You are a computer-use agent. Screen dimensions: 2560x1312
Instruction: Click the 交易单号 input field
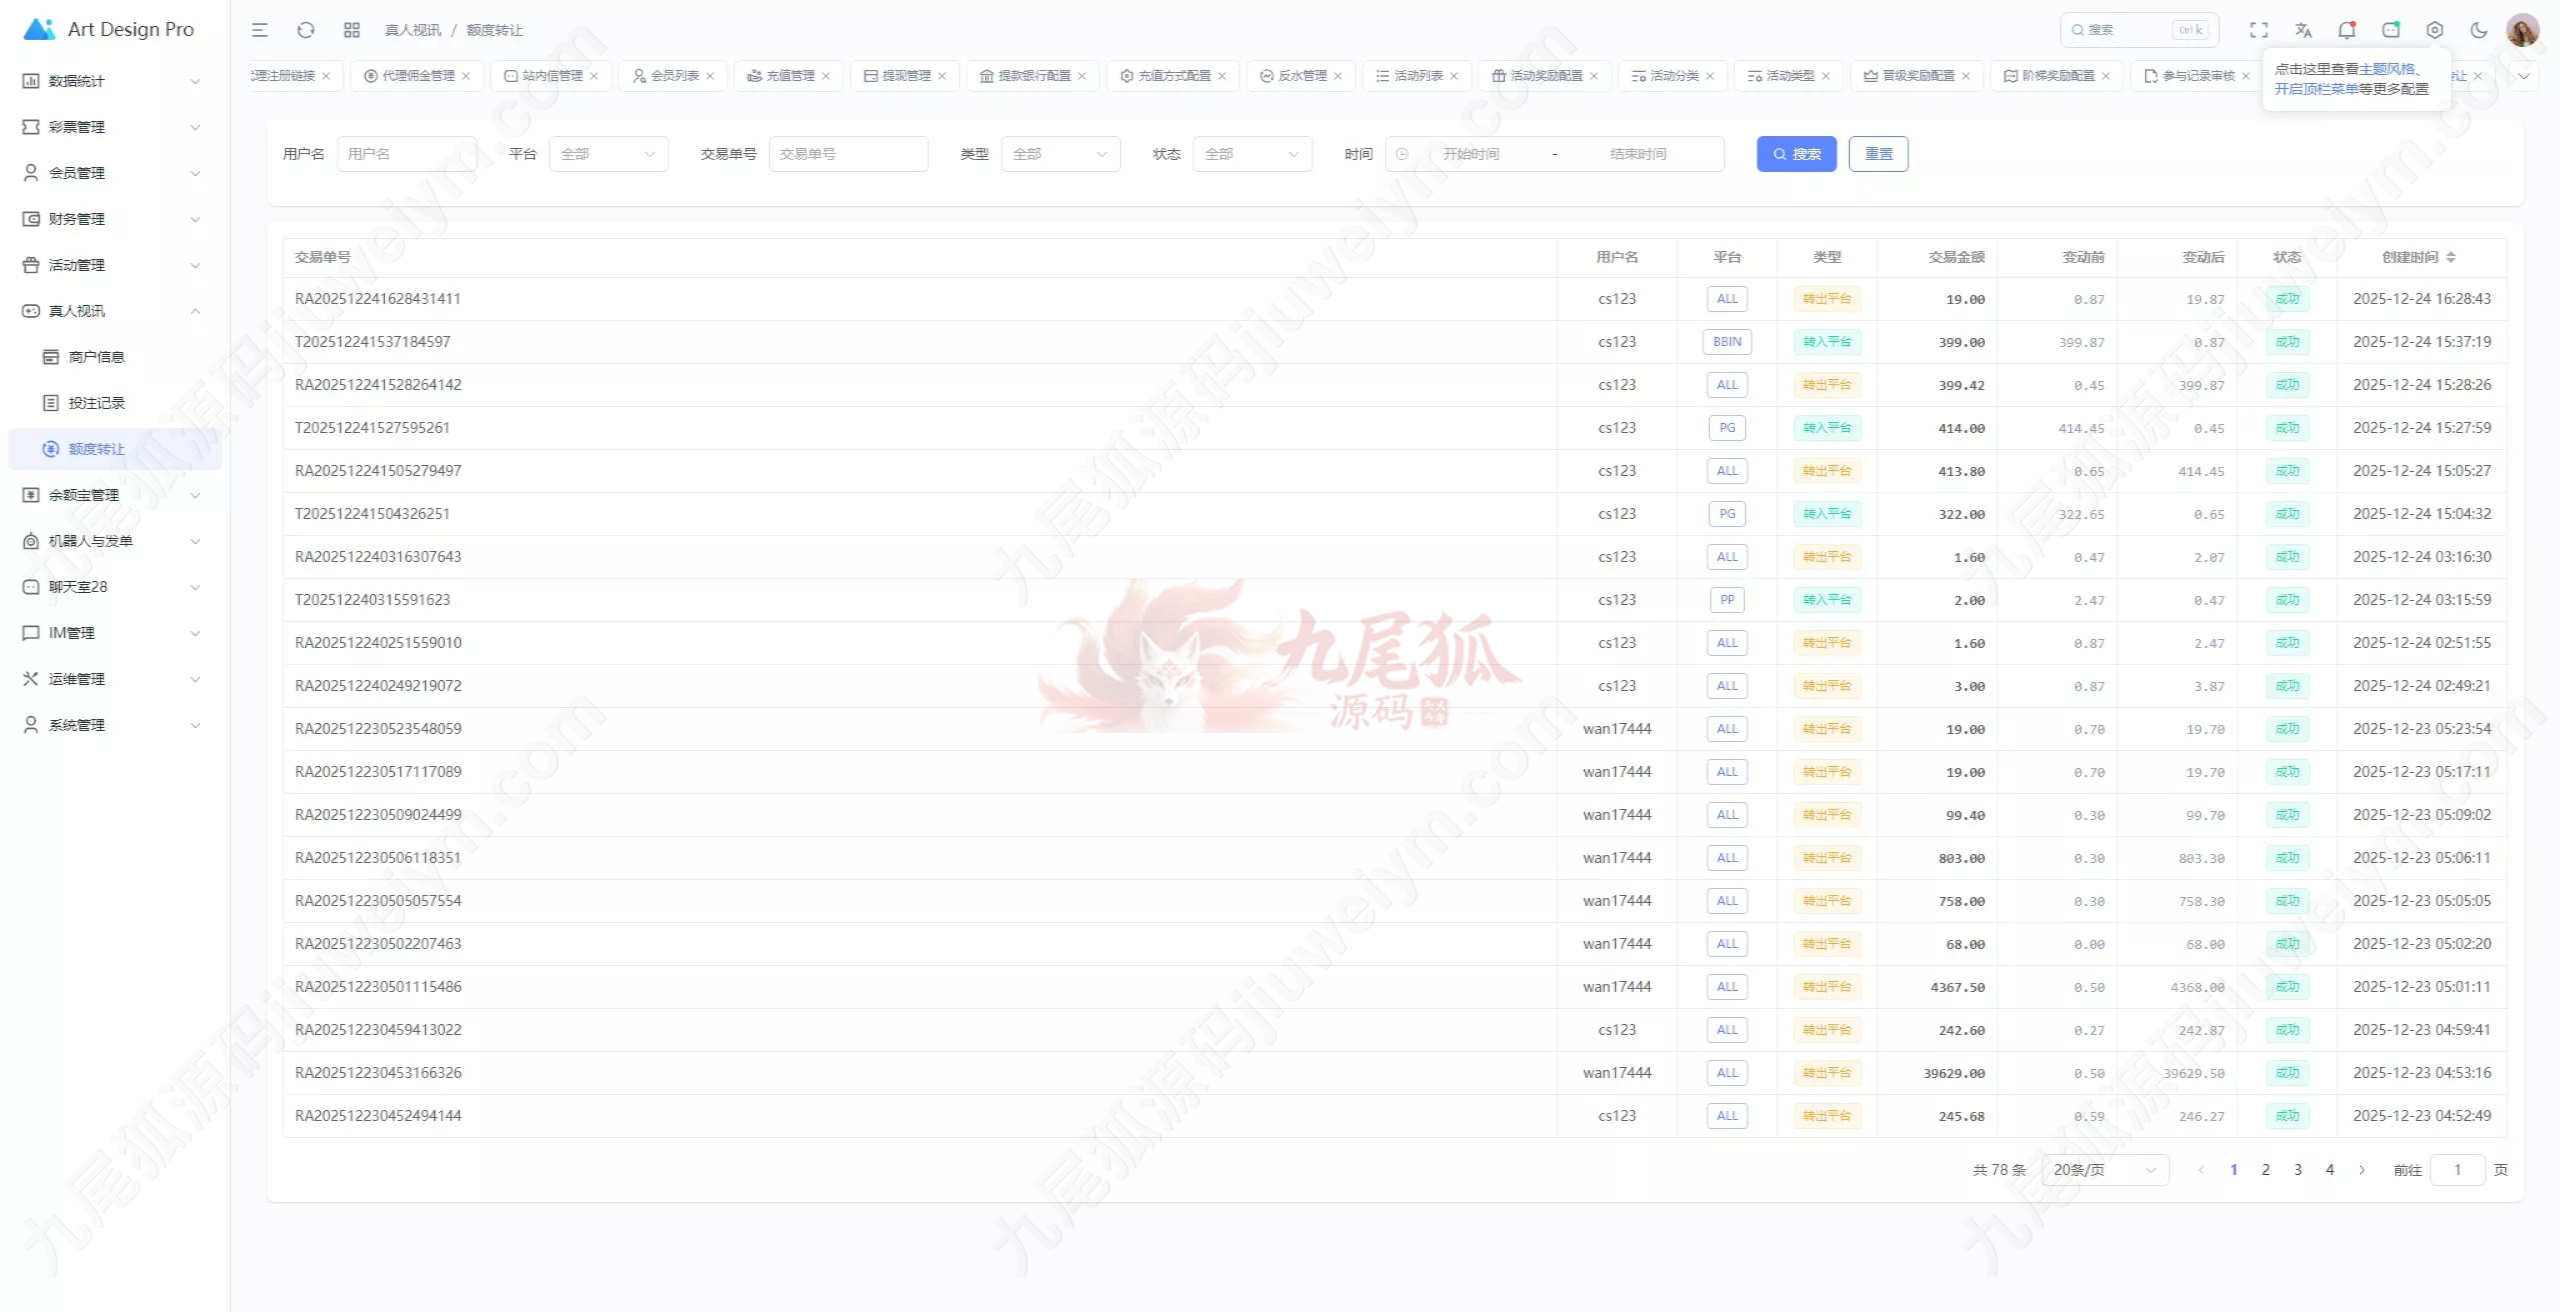coord(848,154)
